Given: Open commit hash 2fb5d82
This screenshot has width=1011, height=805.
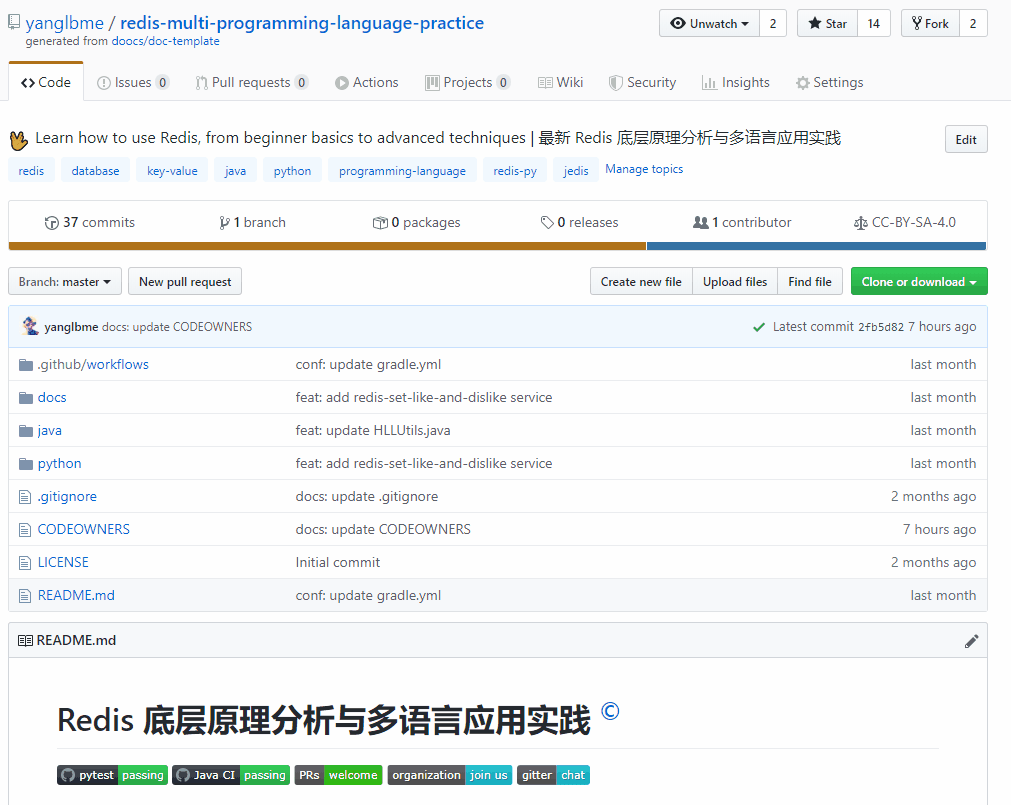Looking at the screenshot, I should (881, 327).
